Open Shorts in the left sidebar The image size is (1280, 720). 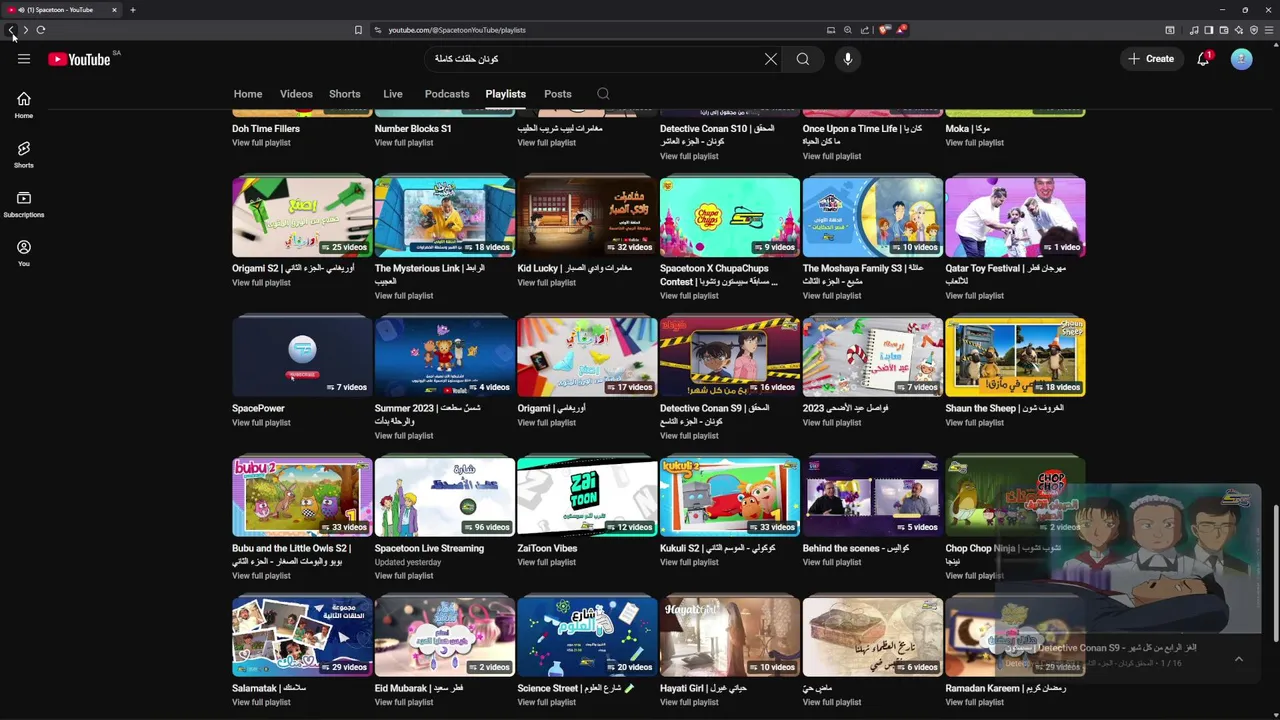click(x=24, y=154)
